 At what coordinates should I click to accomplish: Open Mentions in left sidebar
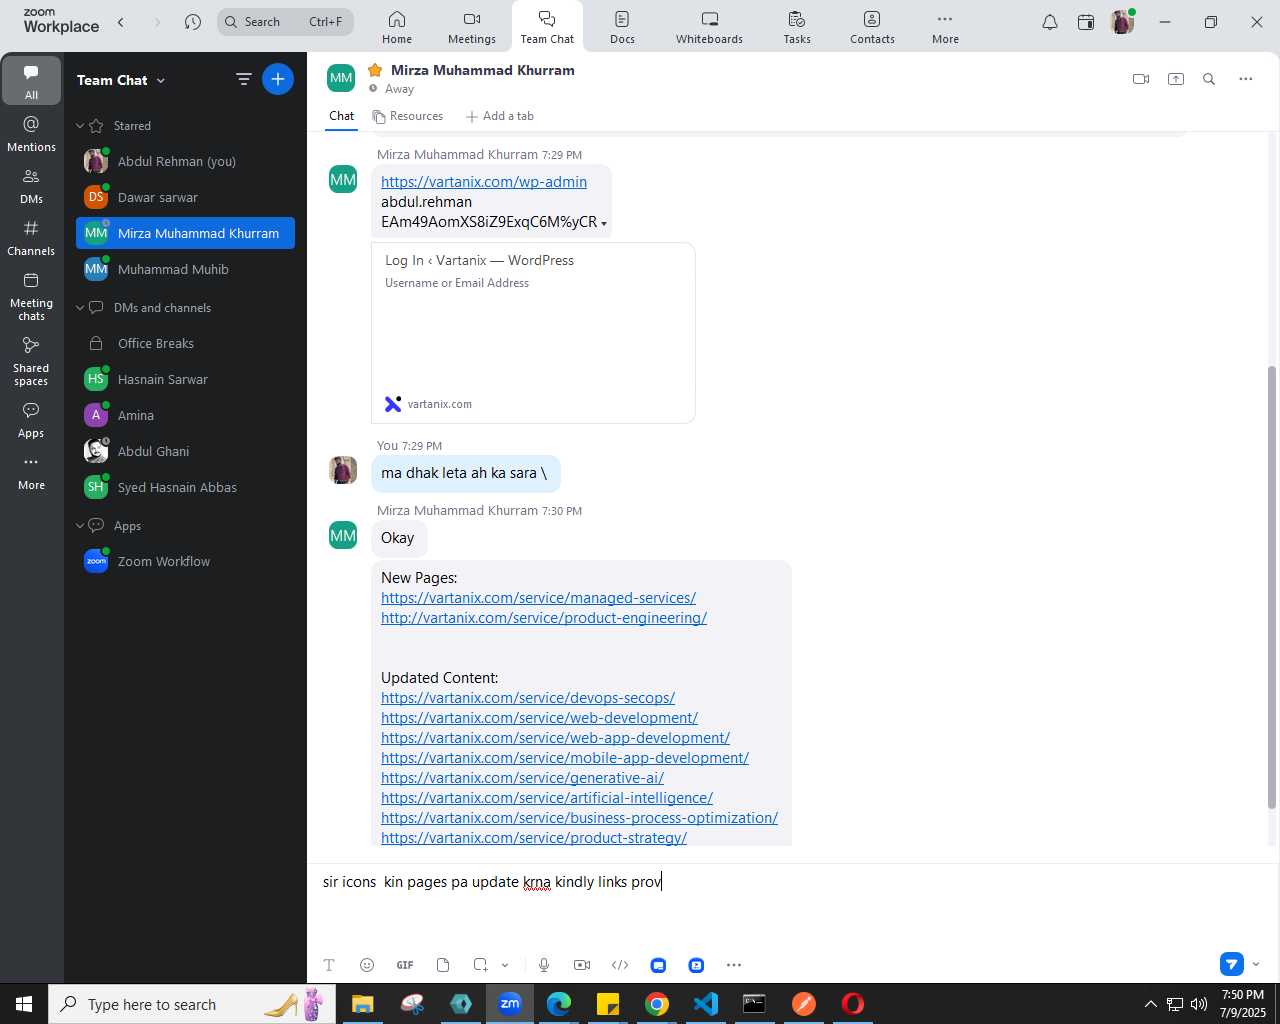point(31,134)
